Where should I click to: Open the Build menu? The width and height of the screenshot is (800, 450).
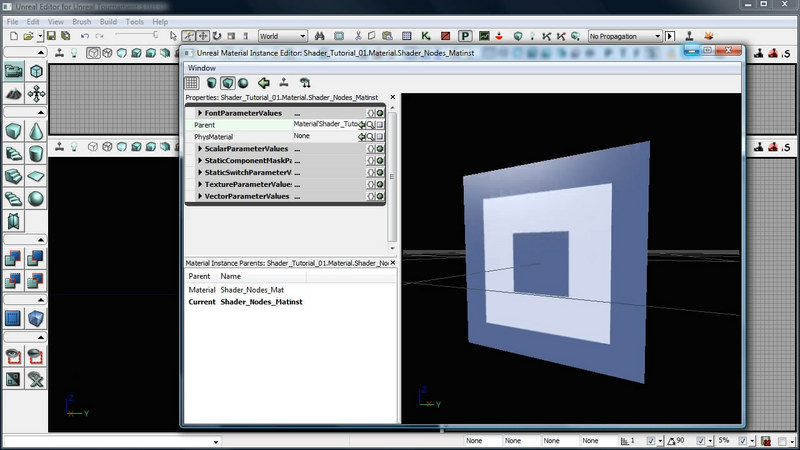coord(107,21)
